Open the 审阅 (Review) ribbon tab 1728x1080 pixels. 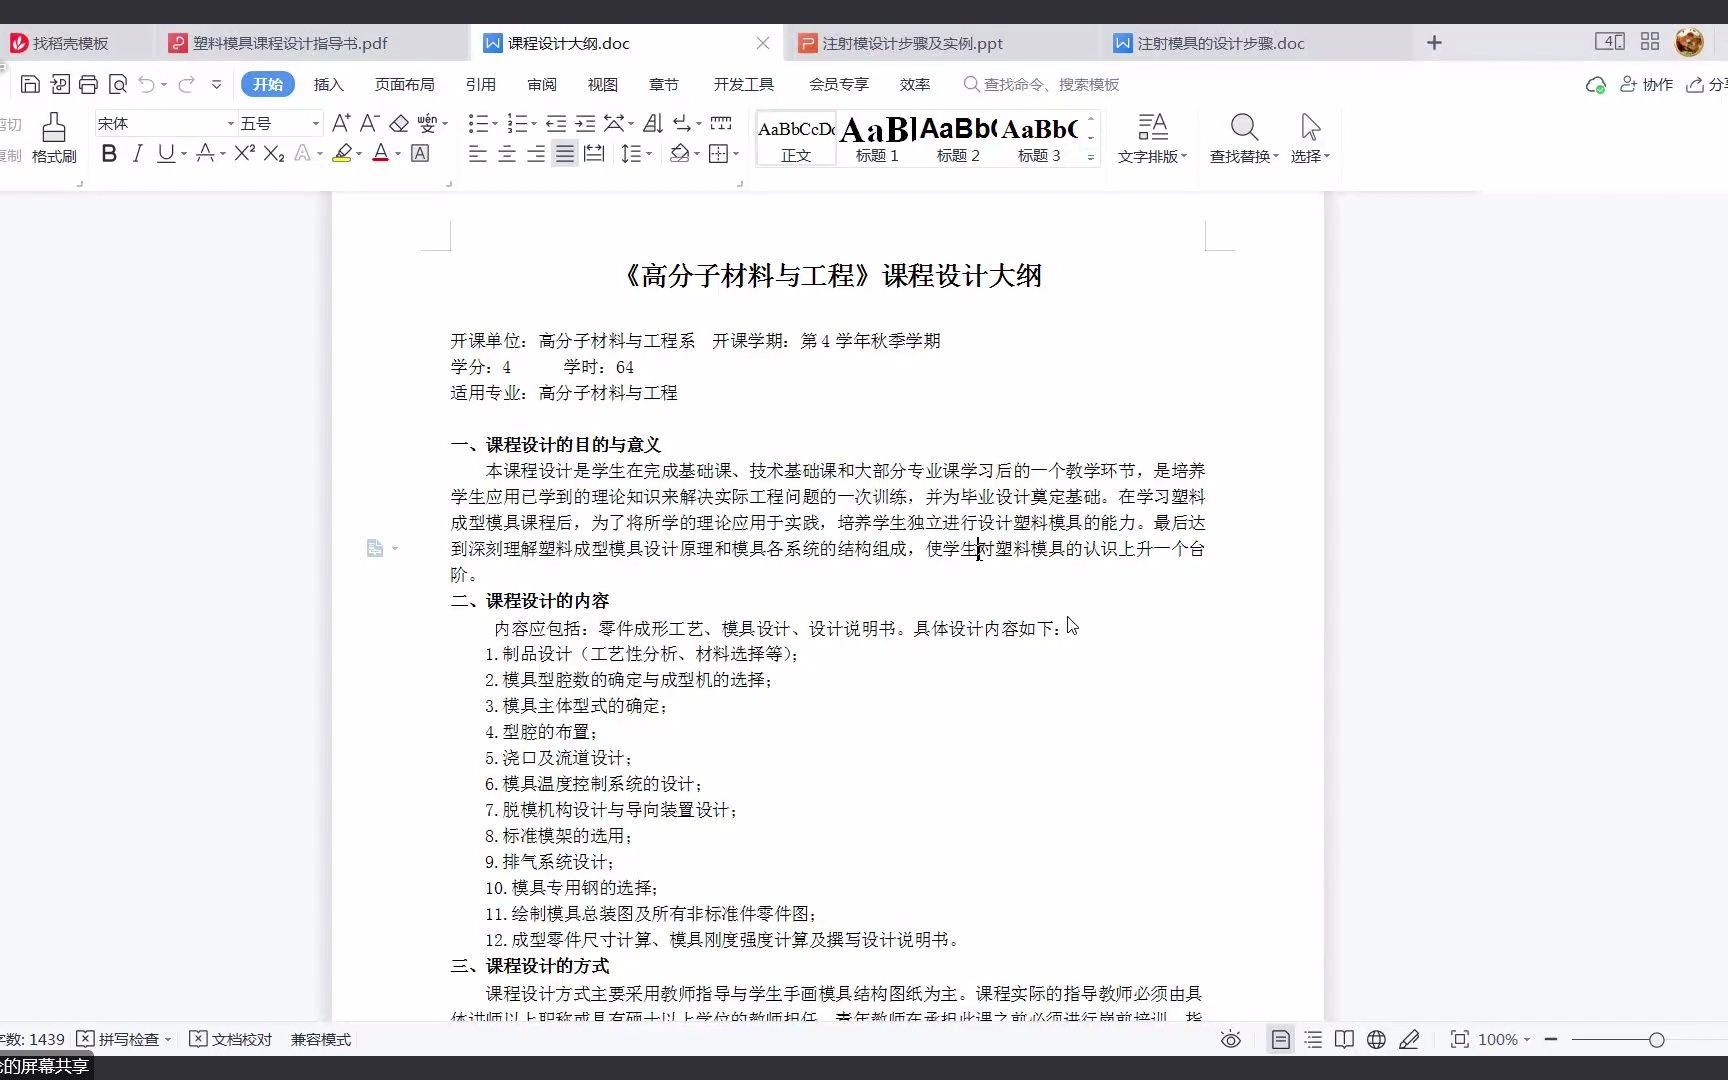point(542,84)
